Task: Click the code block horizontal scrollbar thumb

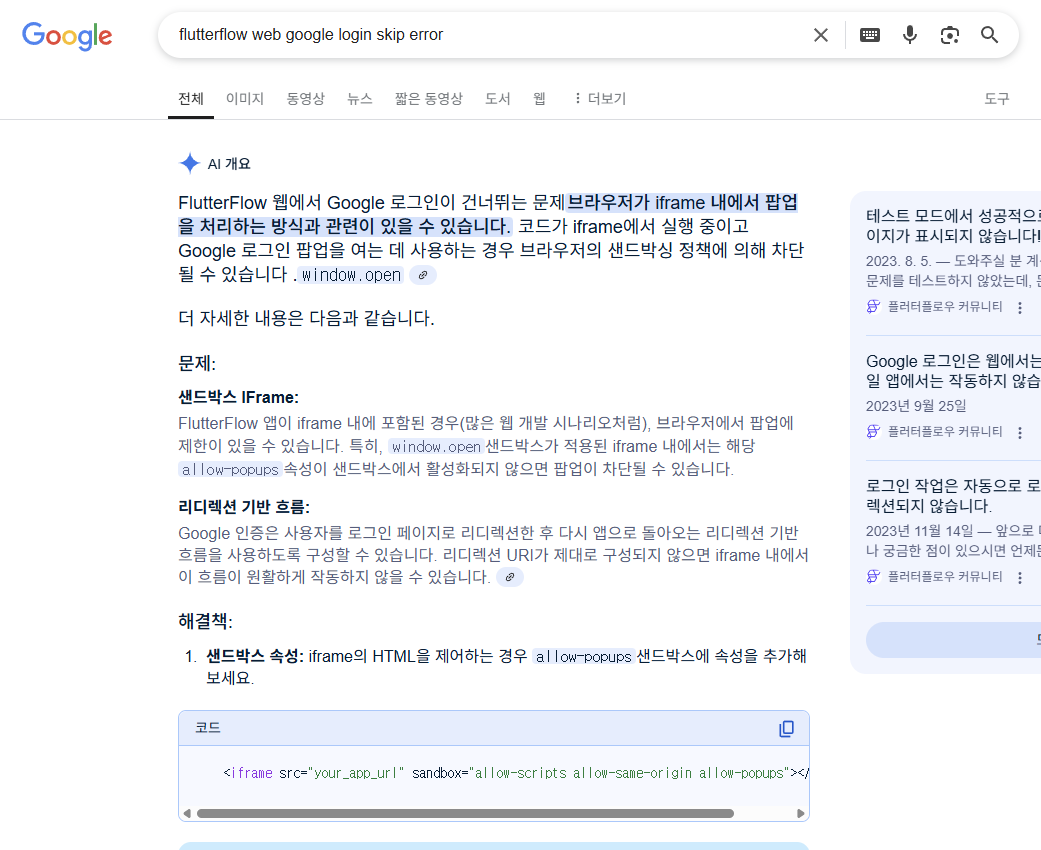Action: (x=465, y=813)
